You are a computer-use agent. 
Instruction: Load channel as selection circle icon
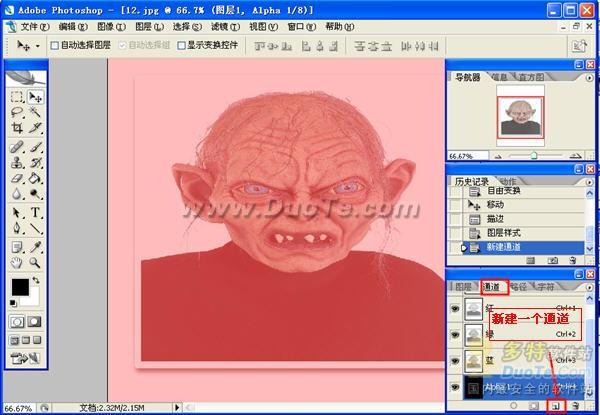514,405
